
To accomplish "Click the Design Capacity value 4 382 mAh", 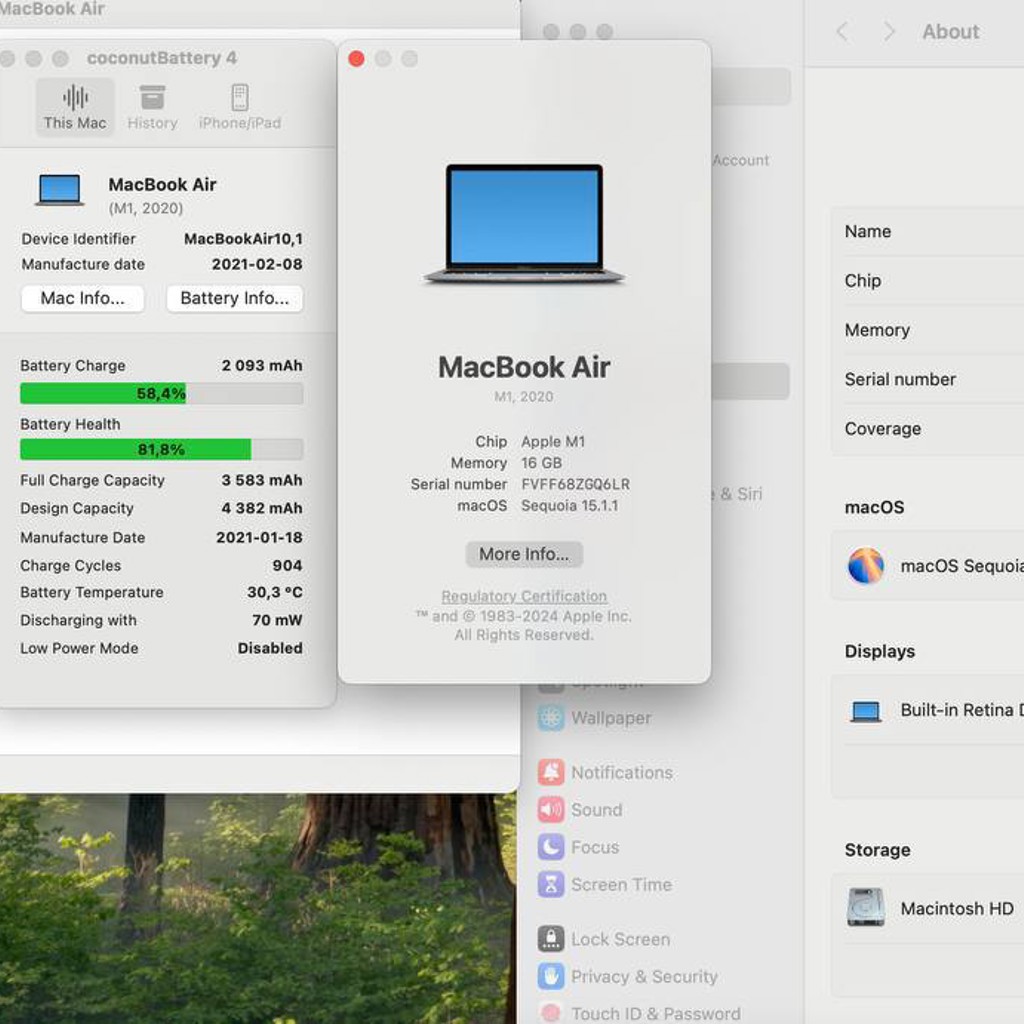I will point(262,508).
